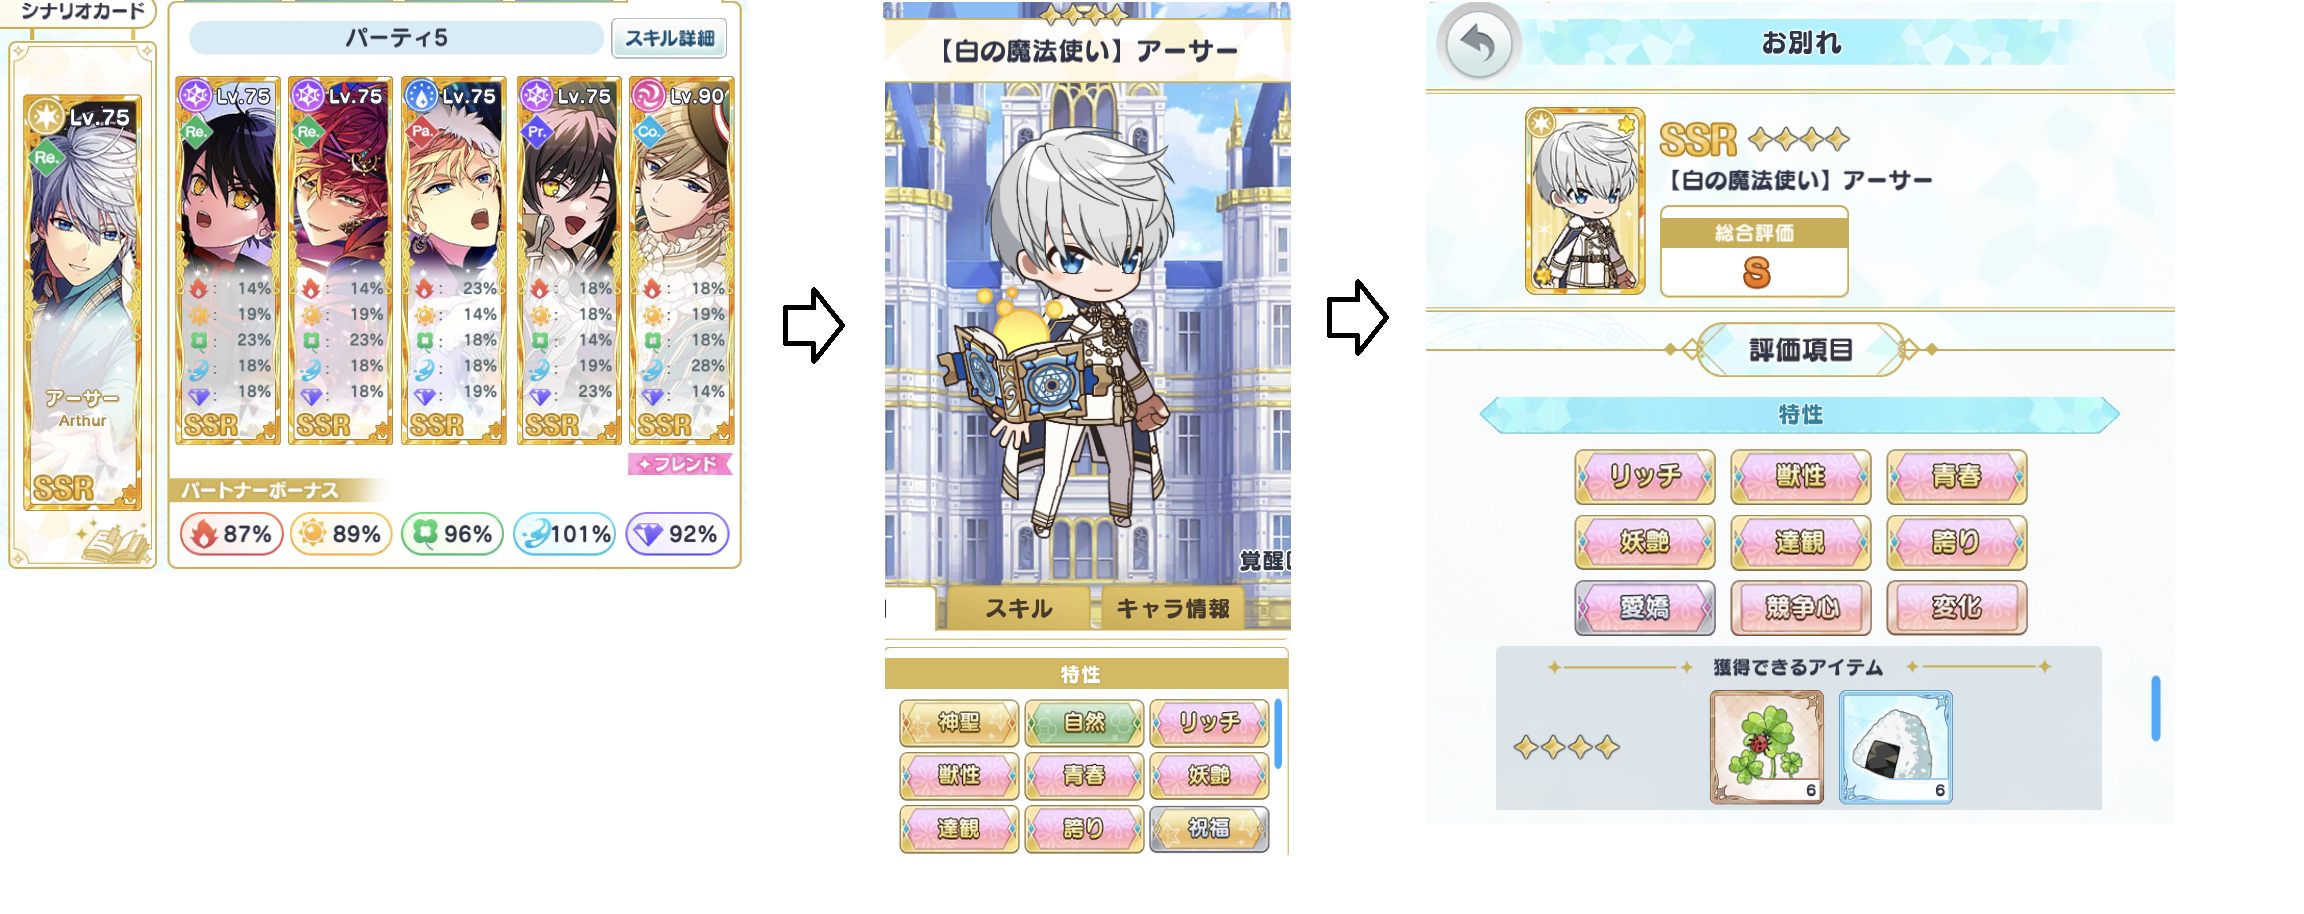Click the wave stat 101% partner bonus
Screen dimensions: 2304x914
565,534
